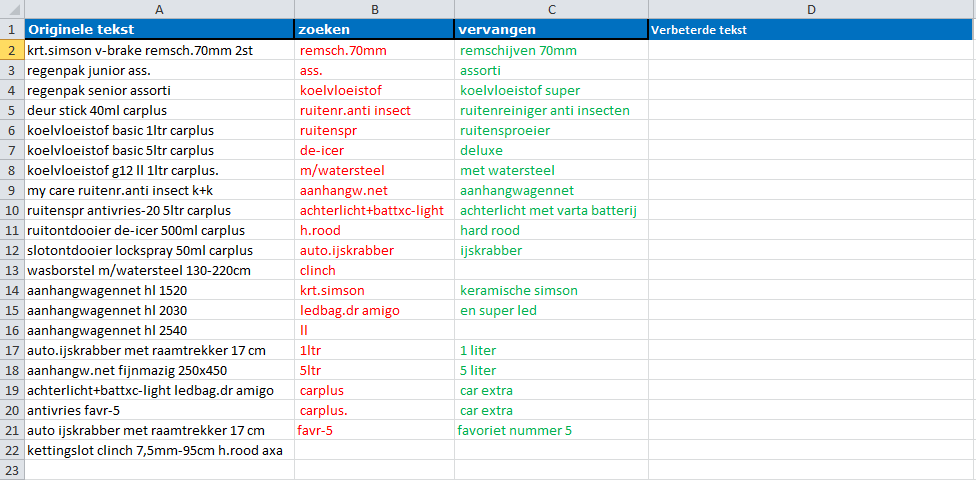The width and height of the screenshot is (976, 480).
Task: Select empty cell D2 under Verbeterde tekst
Action: click(x=812, y=50)
